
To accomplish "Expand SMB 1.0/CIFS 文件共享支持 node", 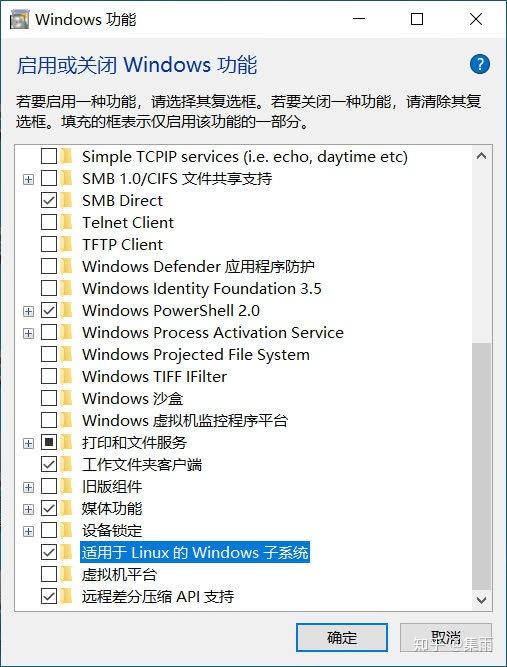I will [28, 180].
